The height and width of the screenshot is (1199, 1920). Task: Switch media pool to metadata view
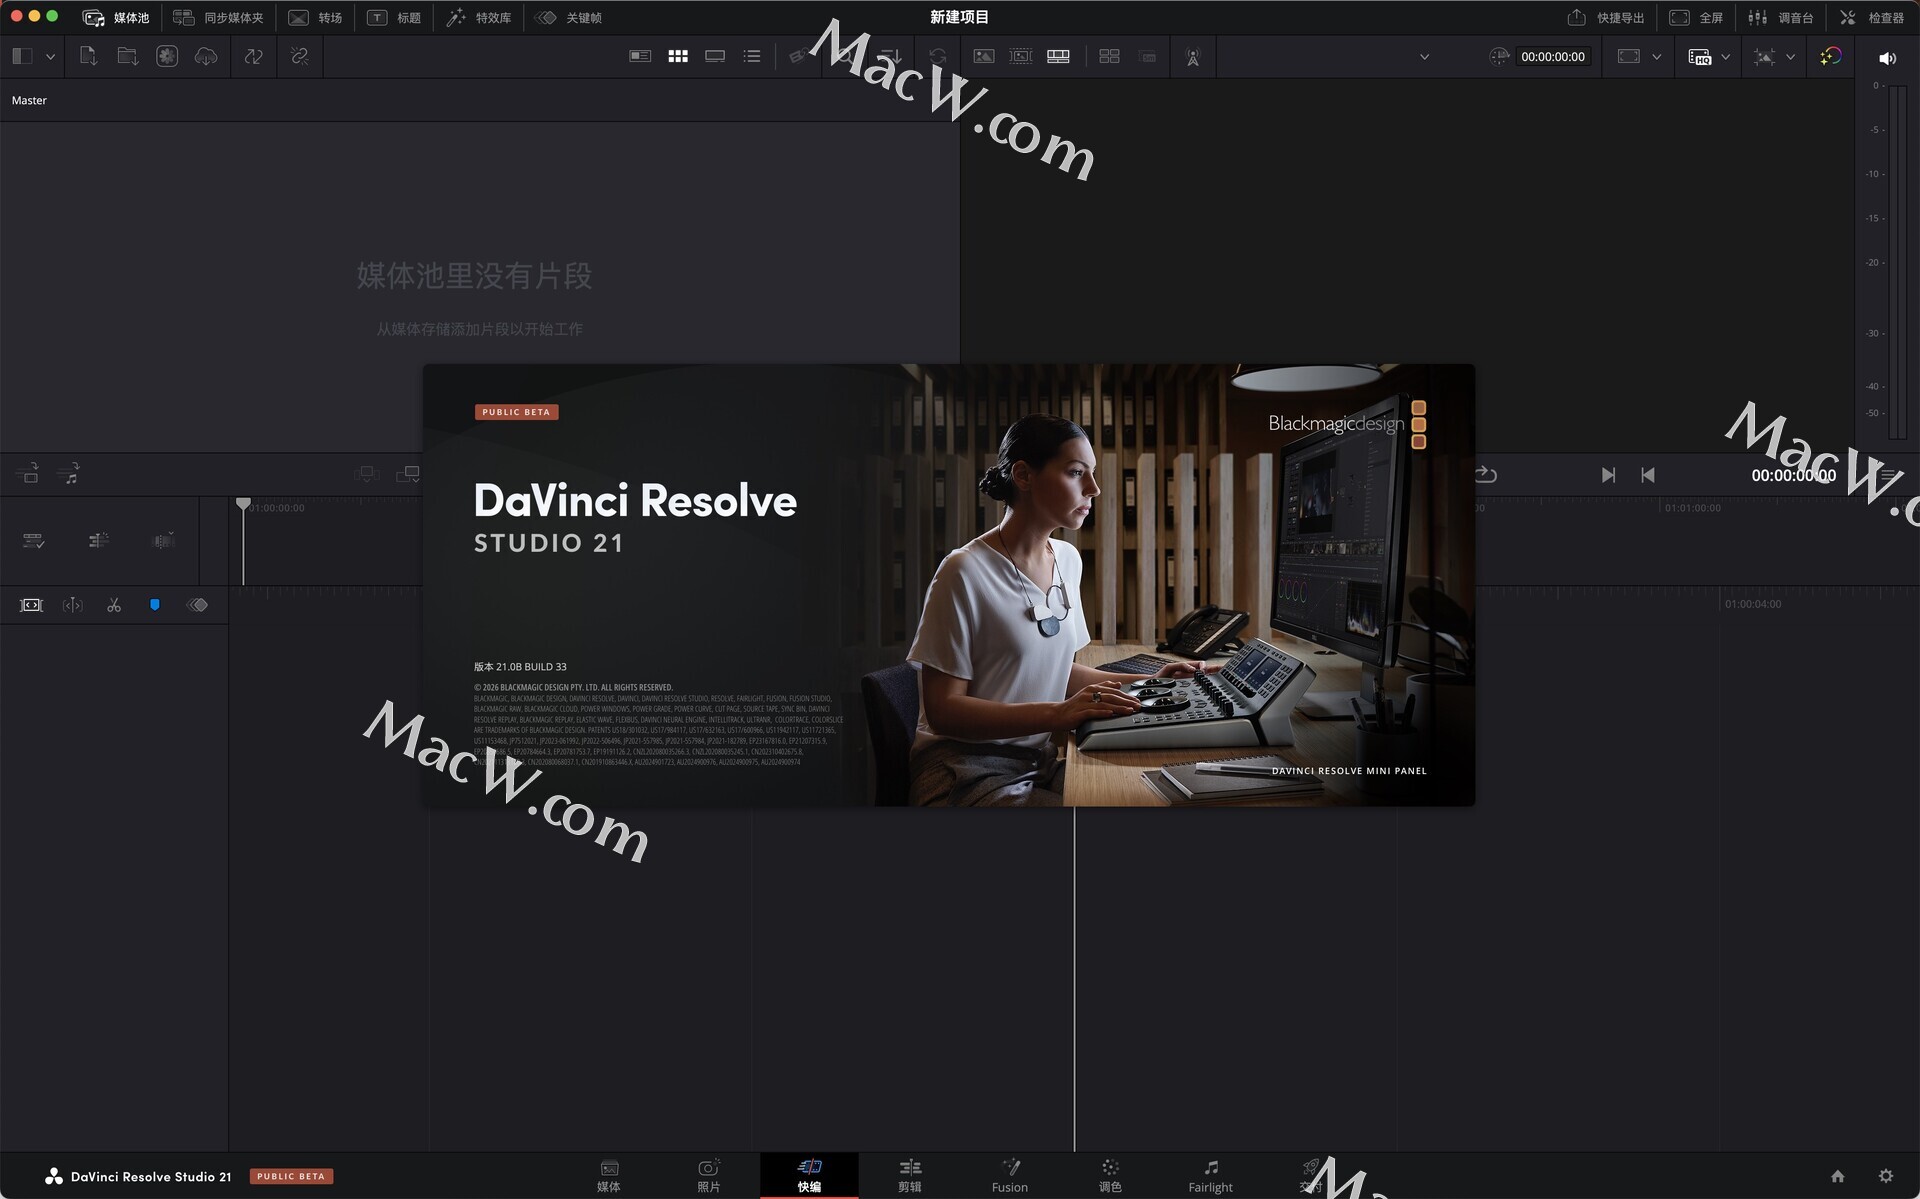pos(640,56)
